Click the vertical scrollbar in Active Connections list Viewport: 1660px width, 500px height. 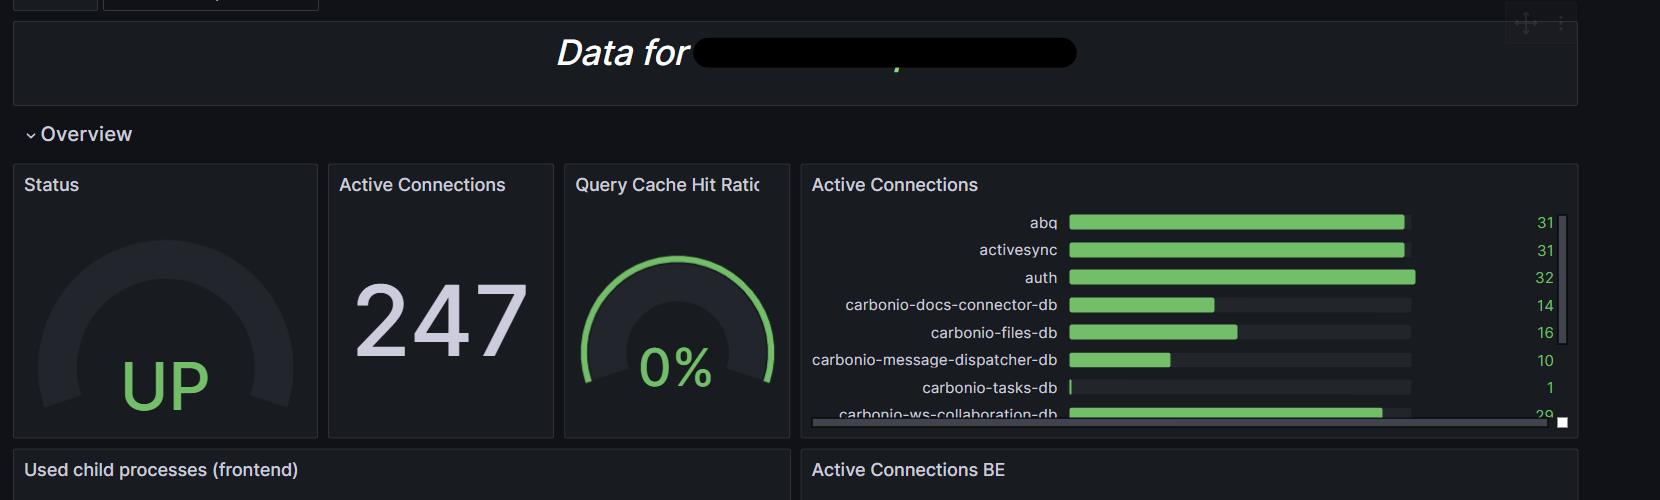1562,279
